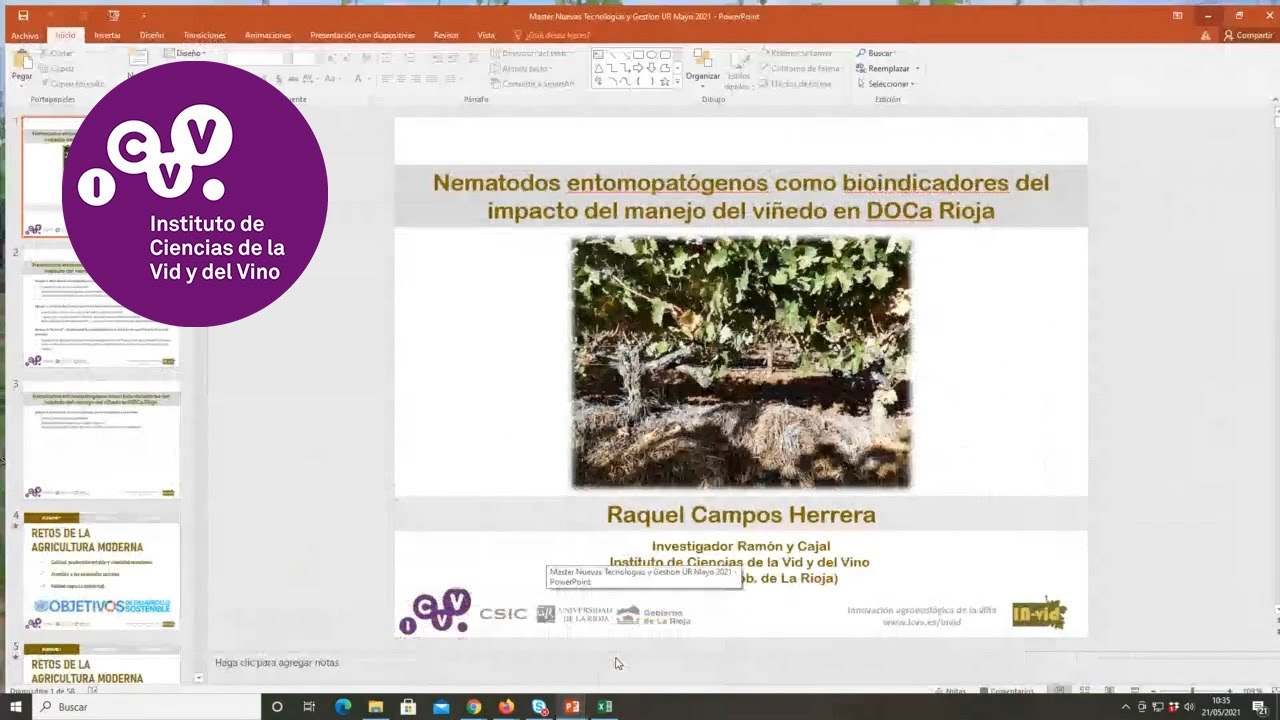Open the notification center icon
The width and height of the screenshot is (1280, 720).
[1261, 707]
